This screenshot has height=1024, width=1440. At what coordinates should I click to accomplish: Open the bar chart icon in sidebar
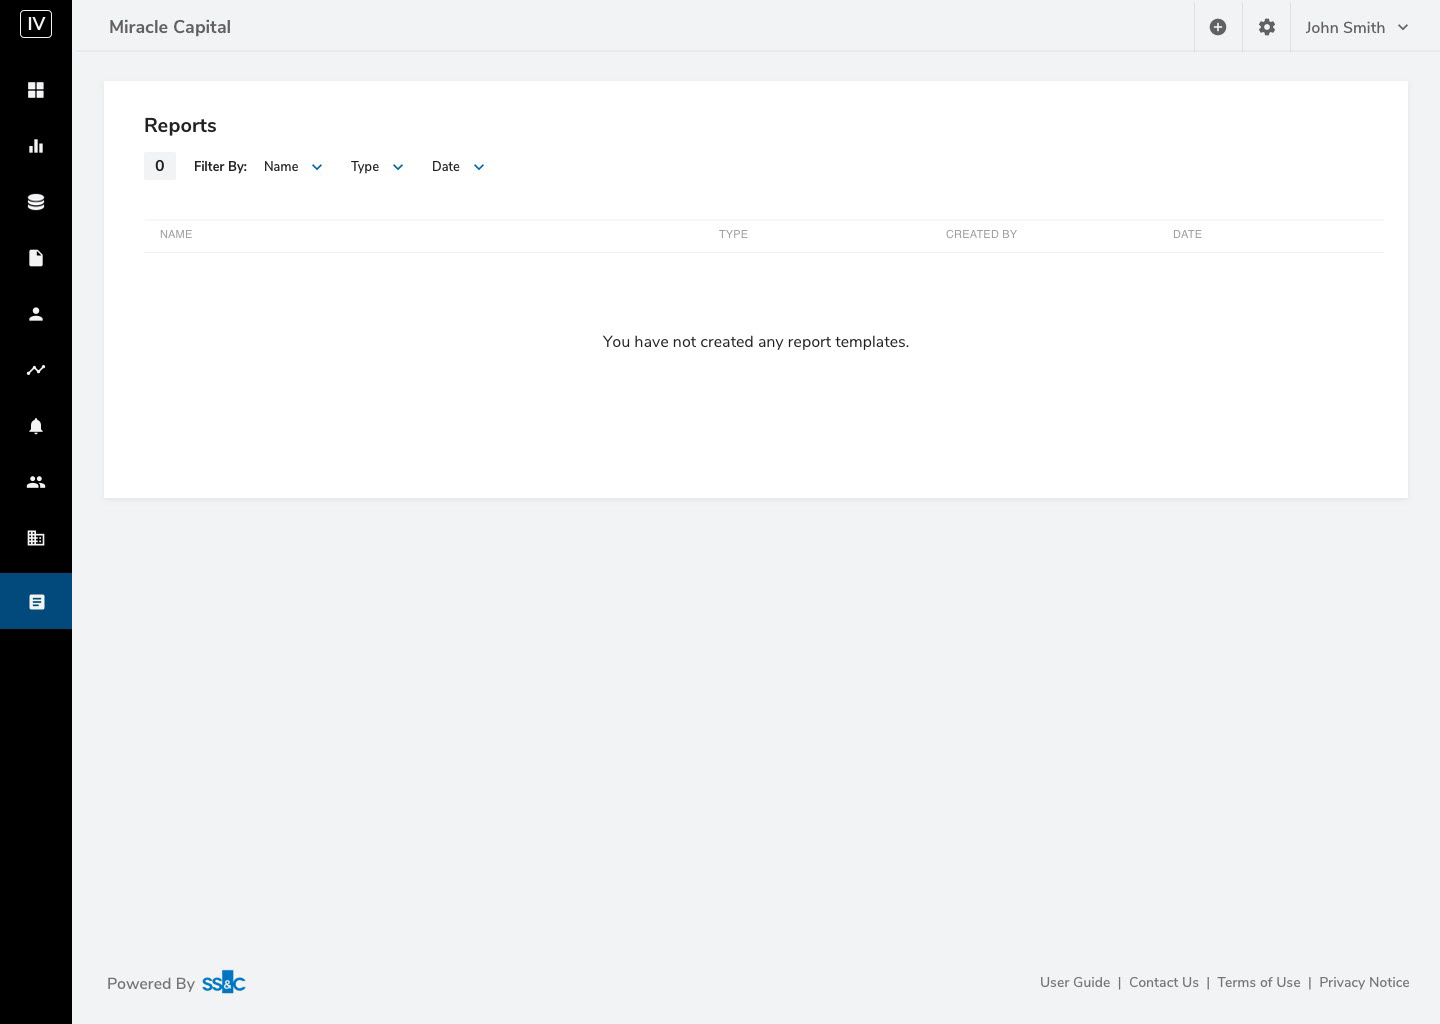36,146
